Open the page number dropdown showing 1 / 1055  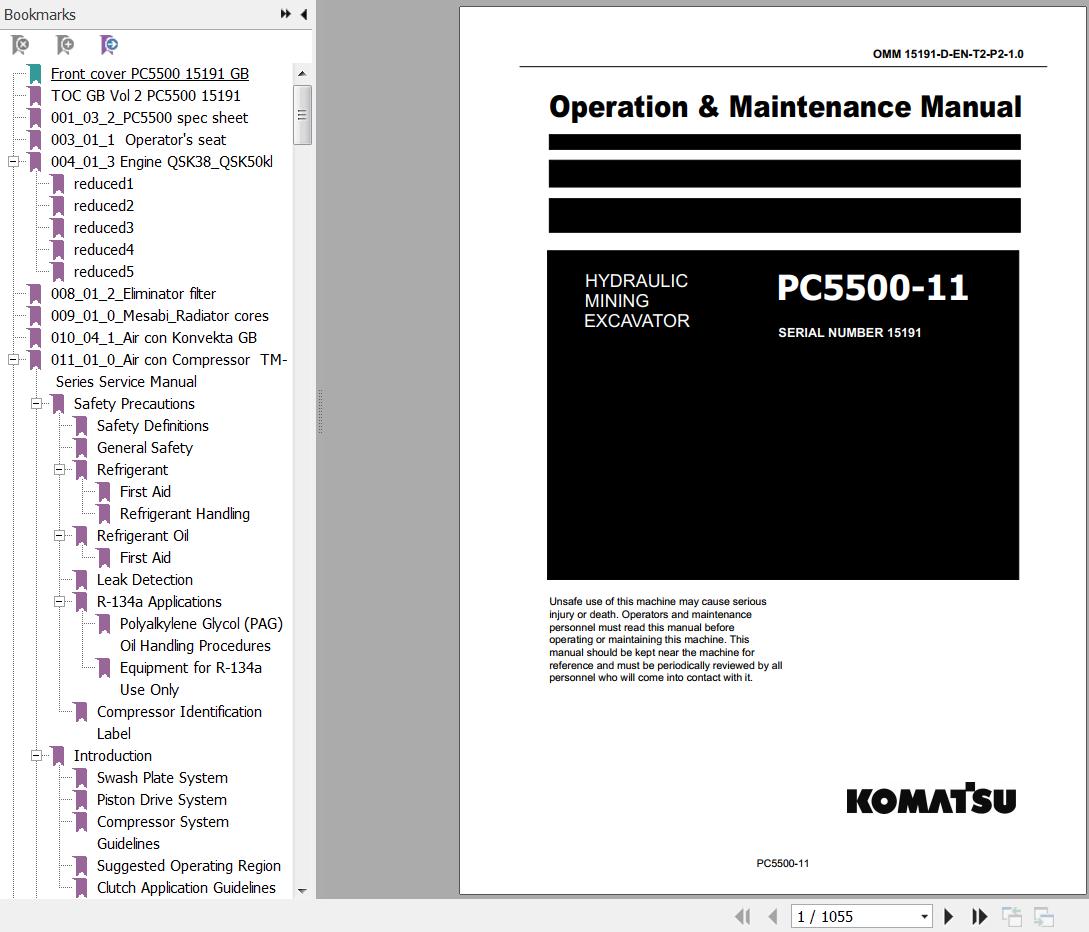(x=924, y=917)
